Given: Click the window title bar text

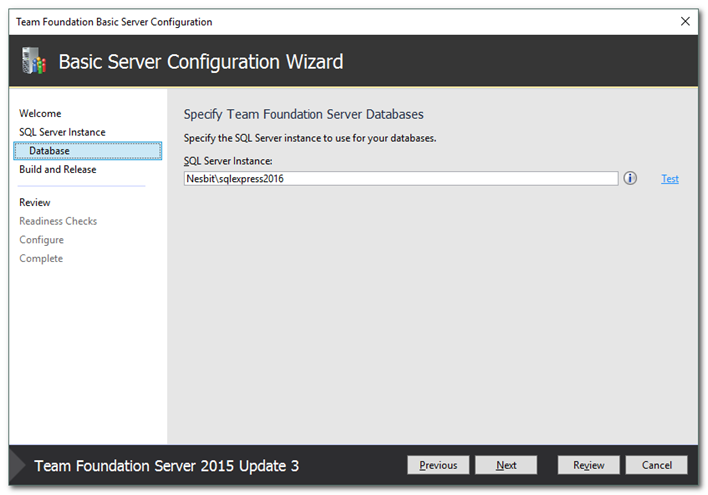Looking at the screenshot, I should tap(114, 22).
